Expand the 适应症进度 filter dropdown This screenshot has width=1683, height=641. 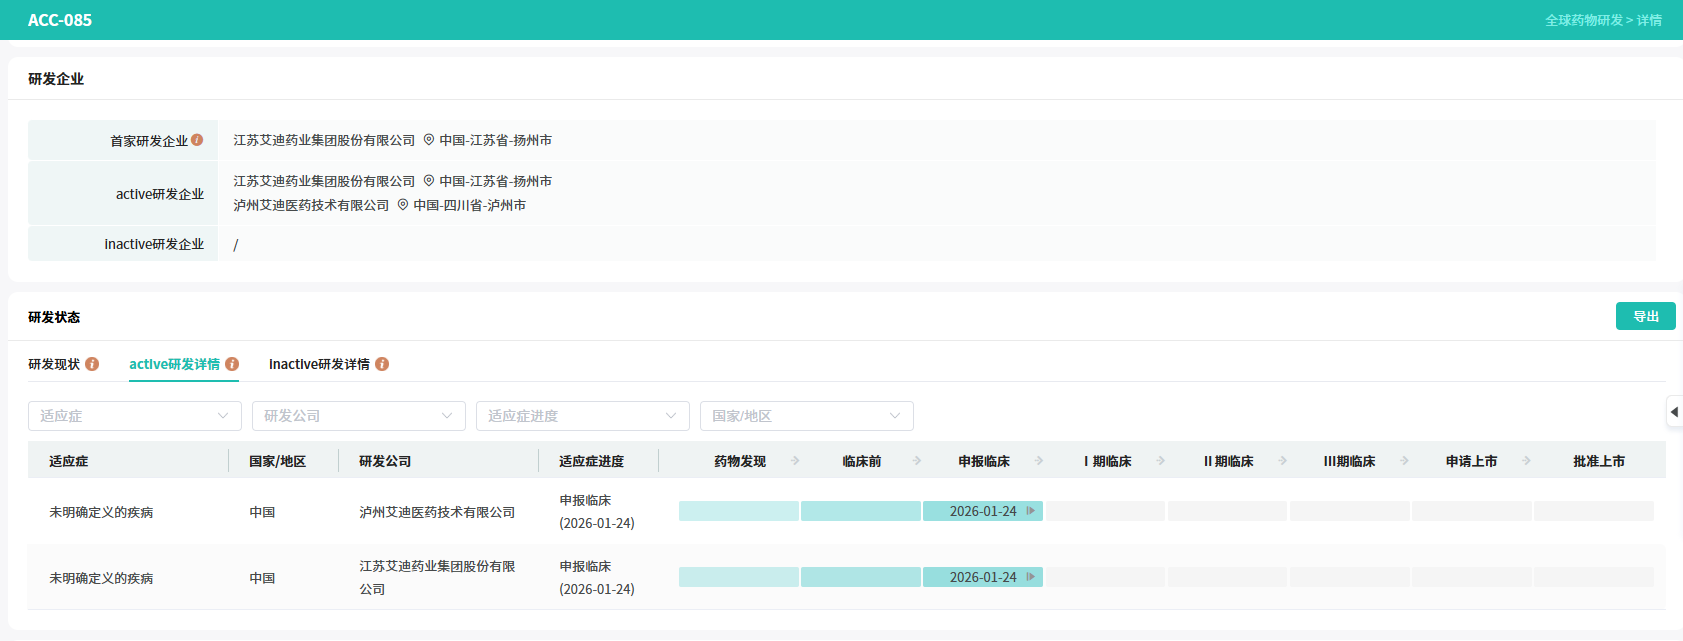[582, 416]
